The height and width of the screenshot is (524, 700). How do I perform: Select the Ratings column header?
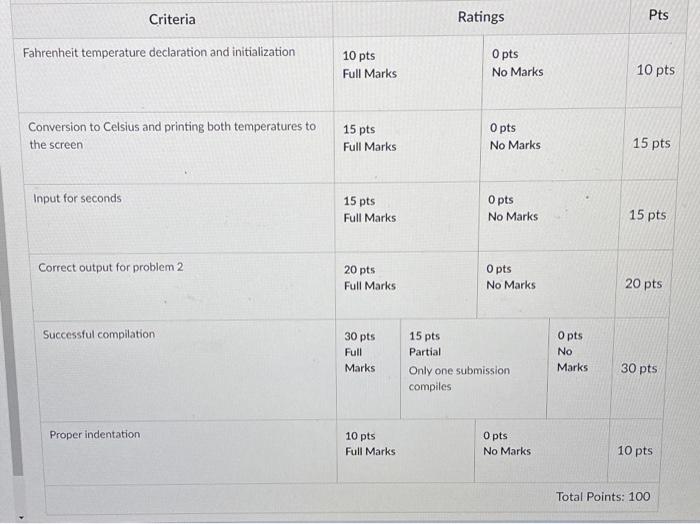pos(481,17)
